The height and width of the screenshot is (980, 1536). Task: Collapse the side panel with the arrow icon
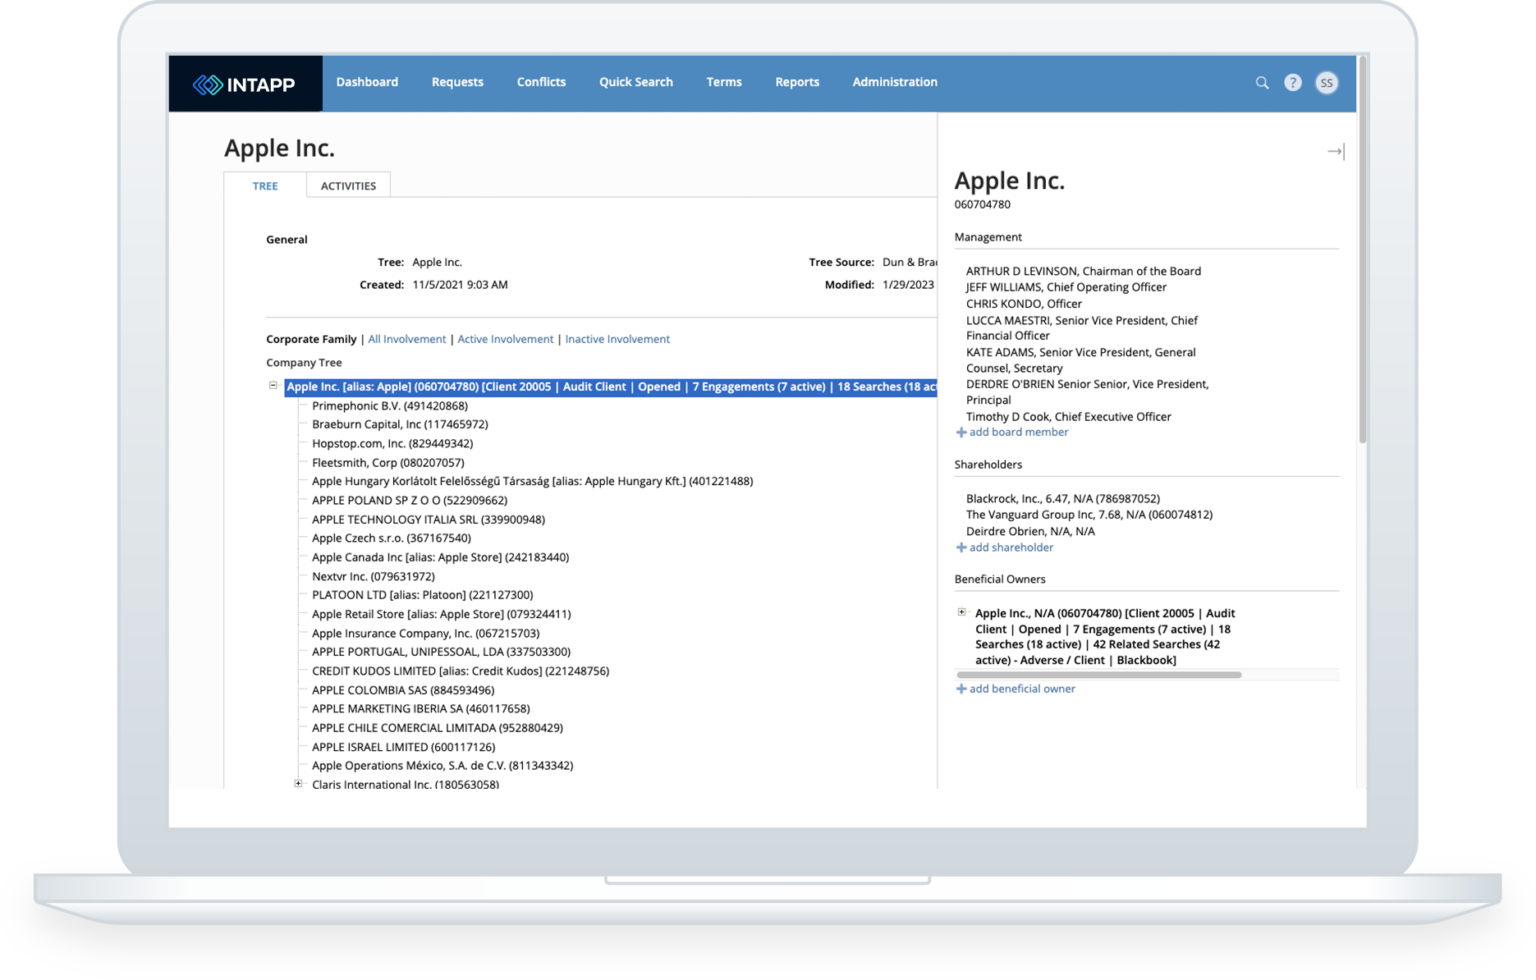click(x=1335, y=150)
